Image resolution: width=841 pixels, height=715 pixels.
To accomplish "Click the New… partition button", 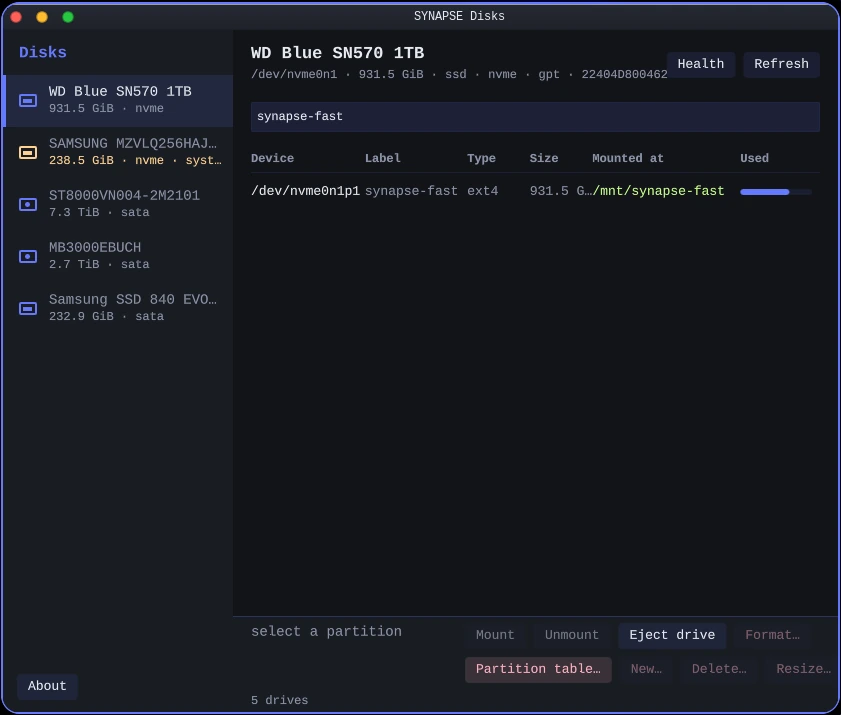I will point(646,669).
